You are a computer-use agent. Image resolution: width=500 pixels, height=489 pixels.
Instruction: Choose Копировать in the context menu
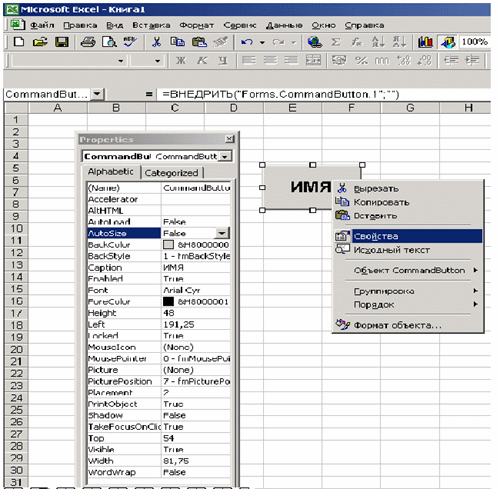tap(409, 202)
